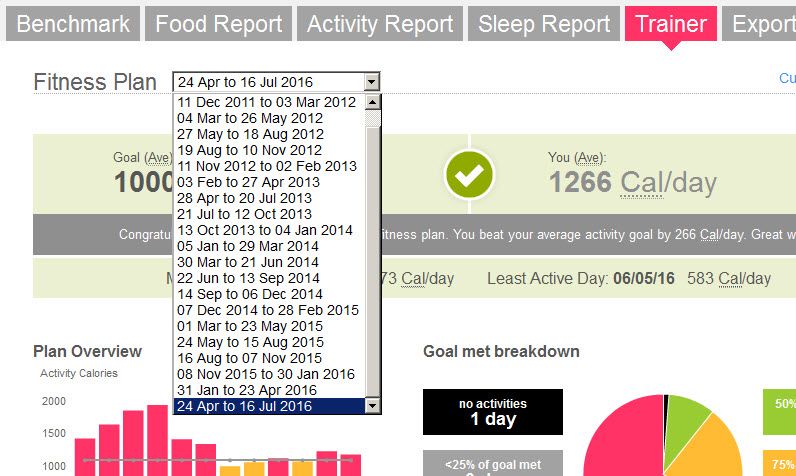The image size is (796, 476).
Task: Click the gray <25% of goal met box
Action: click(x=492, y=463)
